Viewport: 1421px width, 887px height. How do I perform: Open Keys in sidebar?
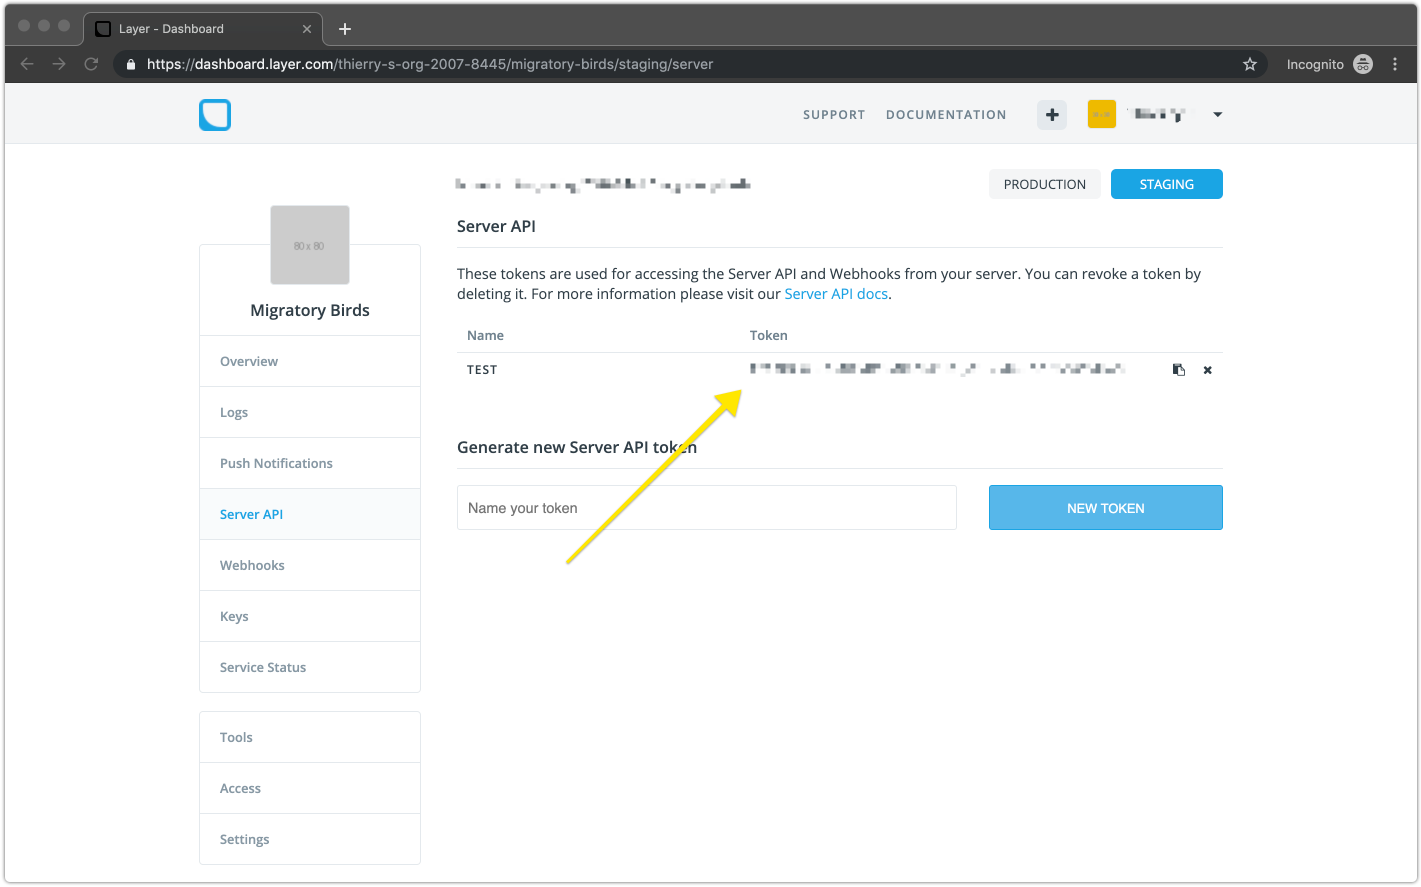[310, 616]
